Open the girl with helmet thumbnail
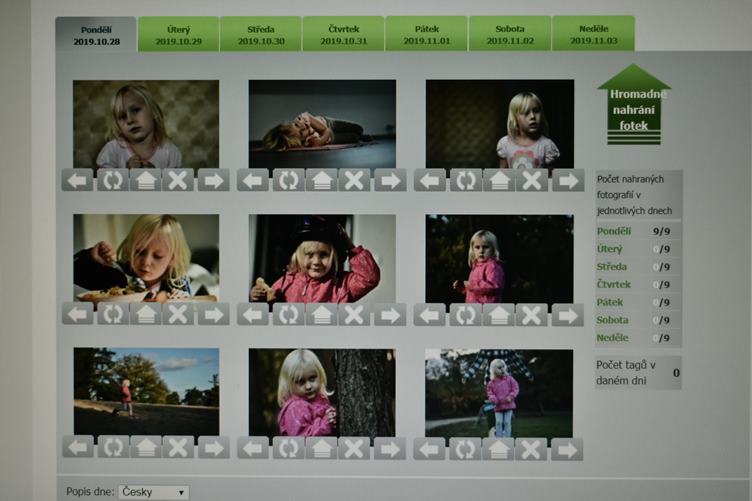Image resolution: width=752 pixels, height=501 pixels. tap(322, 258)
